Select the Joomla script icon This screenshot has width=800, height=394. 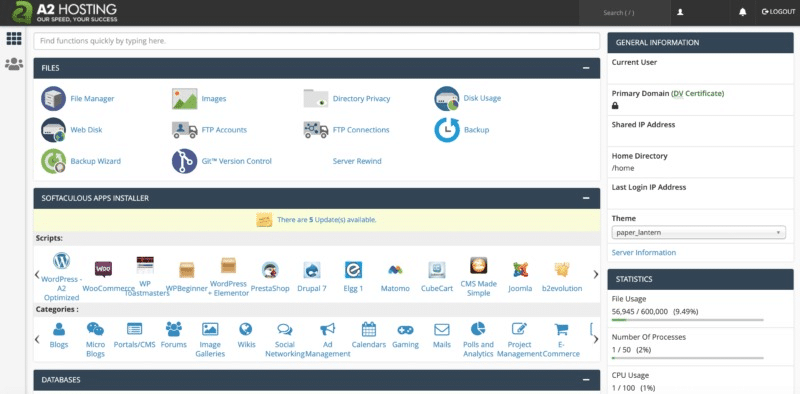click(520, 269)
